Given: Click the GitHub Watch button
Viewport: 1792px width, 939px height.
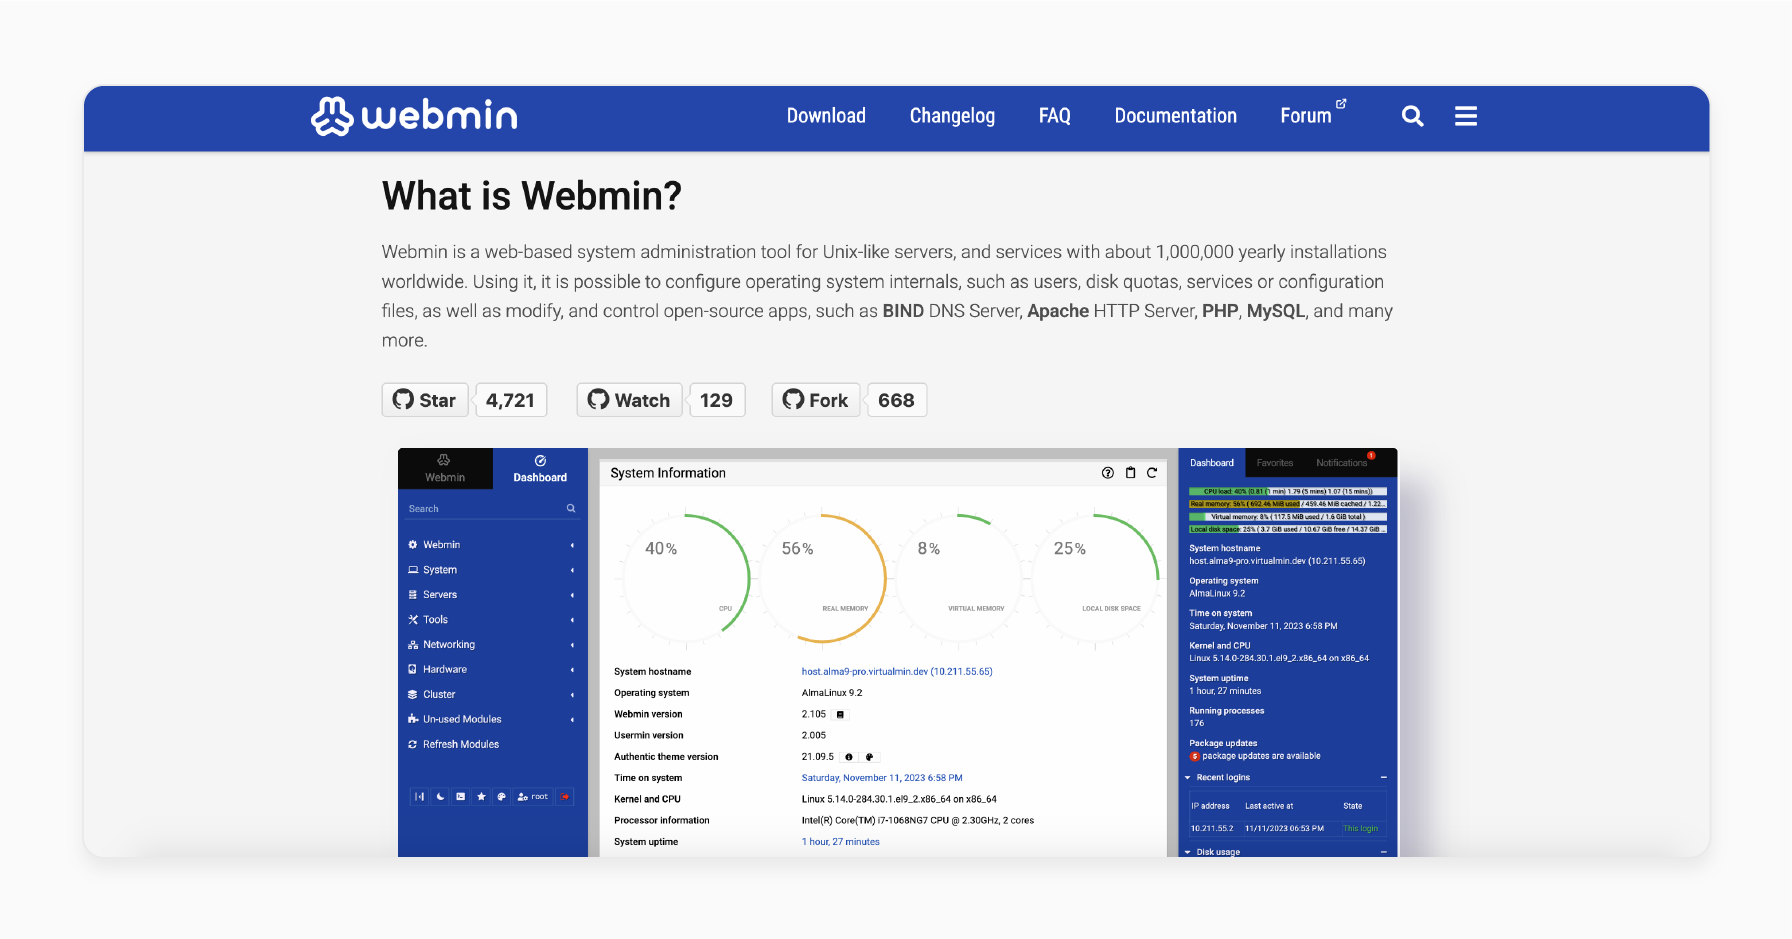Looking at the screenshot, I should pos(629,400).
